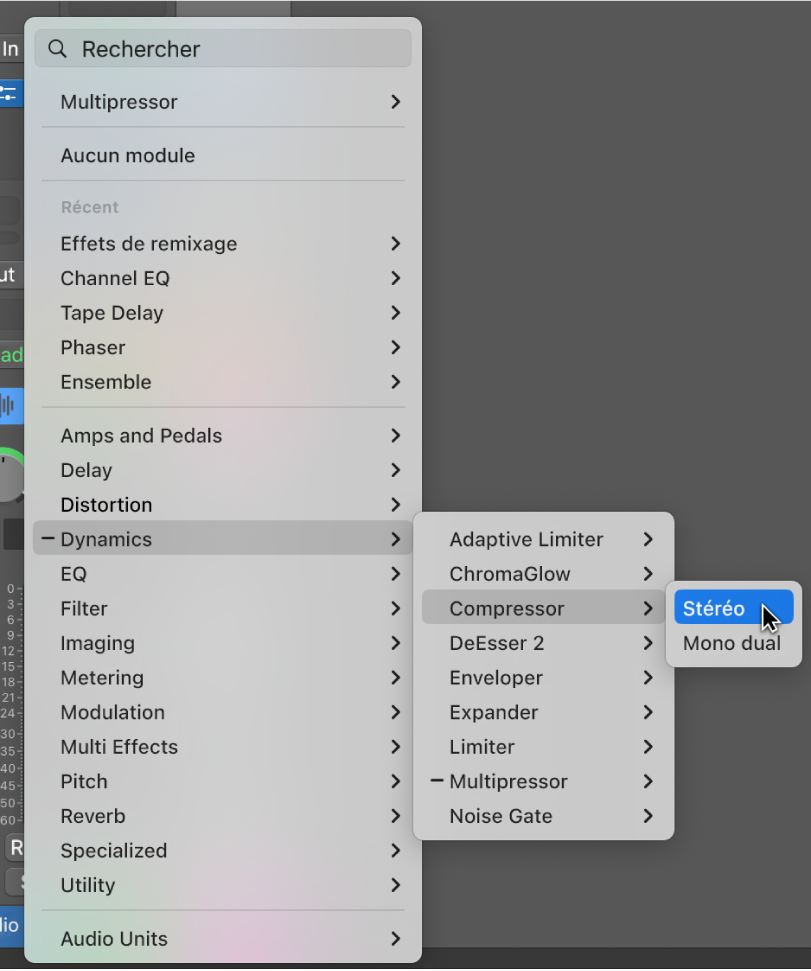Toggle the dash marker next to Dynamics
This screenshot has width=811, height=971.
tap(46, 538)
